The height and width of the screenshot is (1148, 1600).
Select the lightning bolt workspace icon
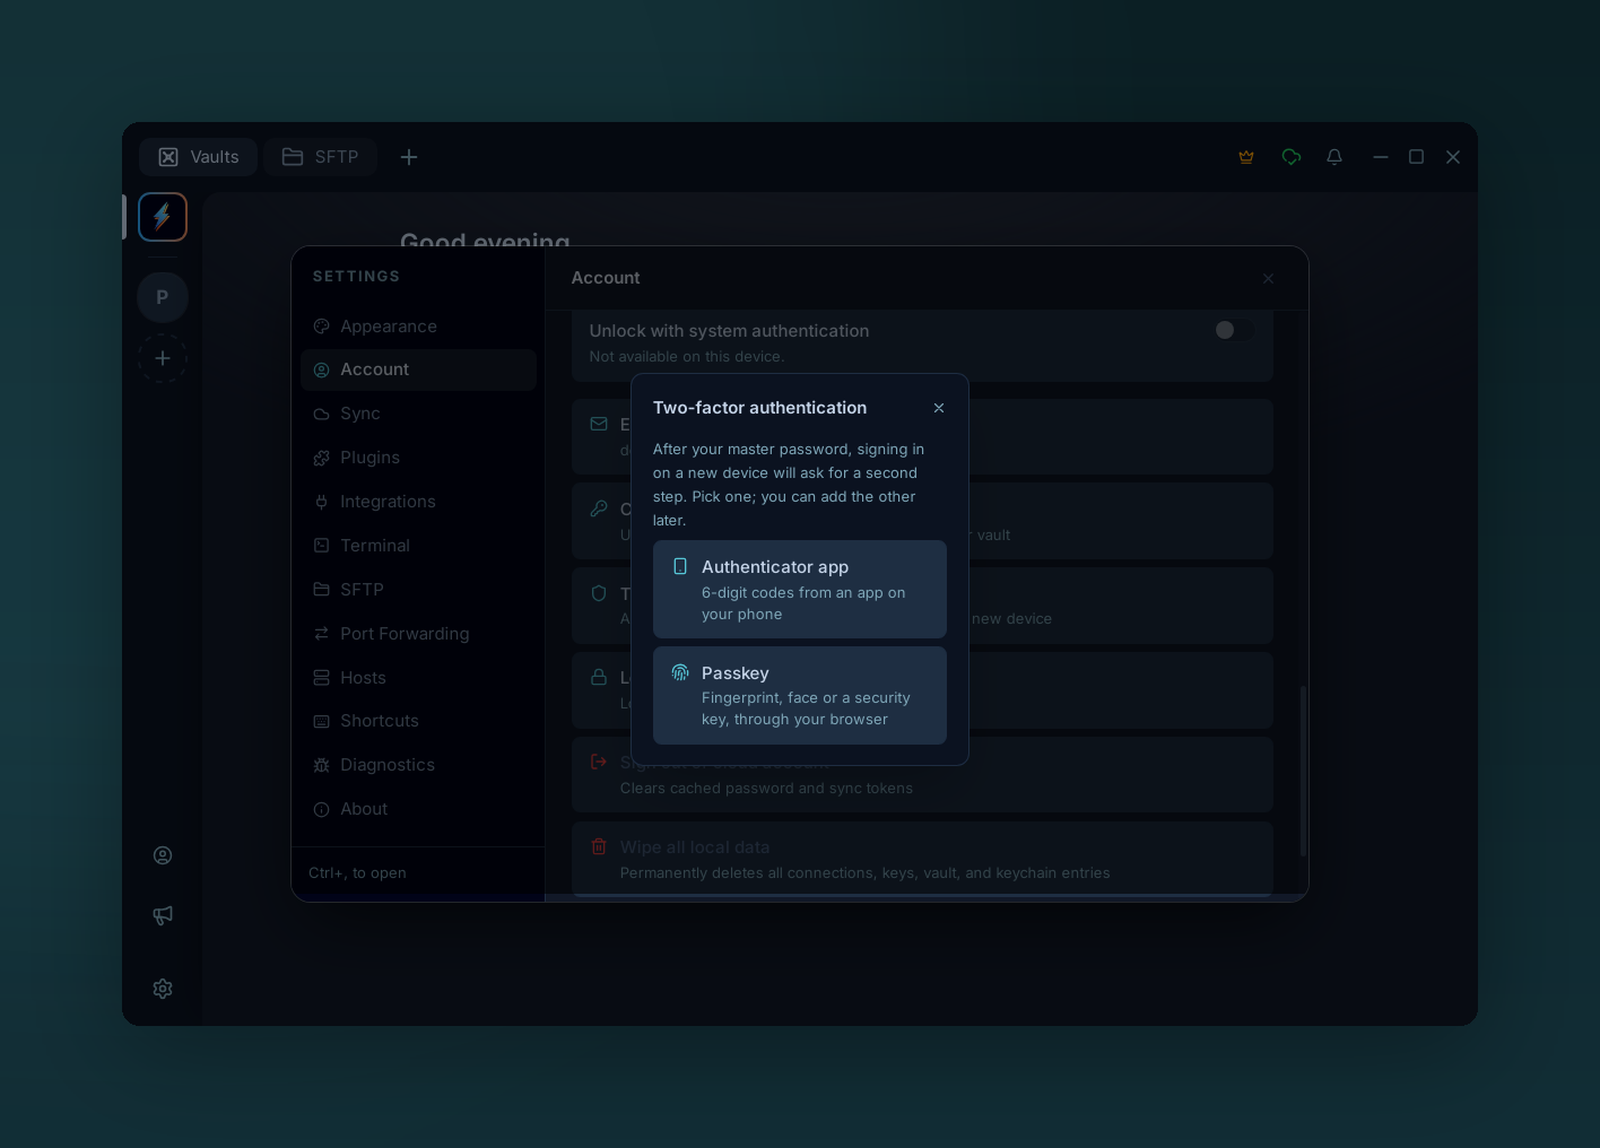pos(163,217)
